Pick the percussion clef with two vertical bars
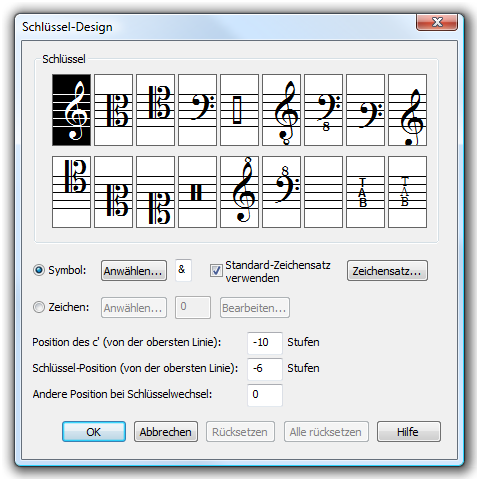485x487 pixels. [197, 192]
